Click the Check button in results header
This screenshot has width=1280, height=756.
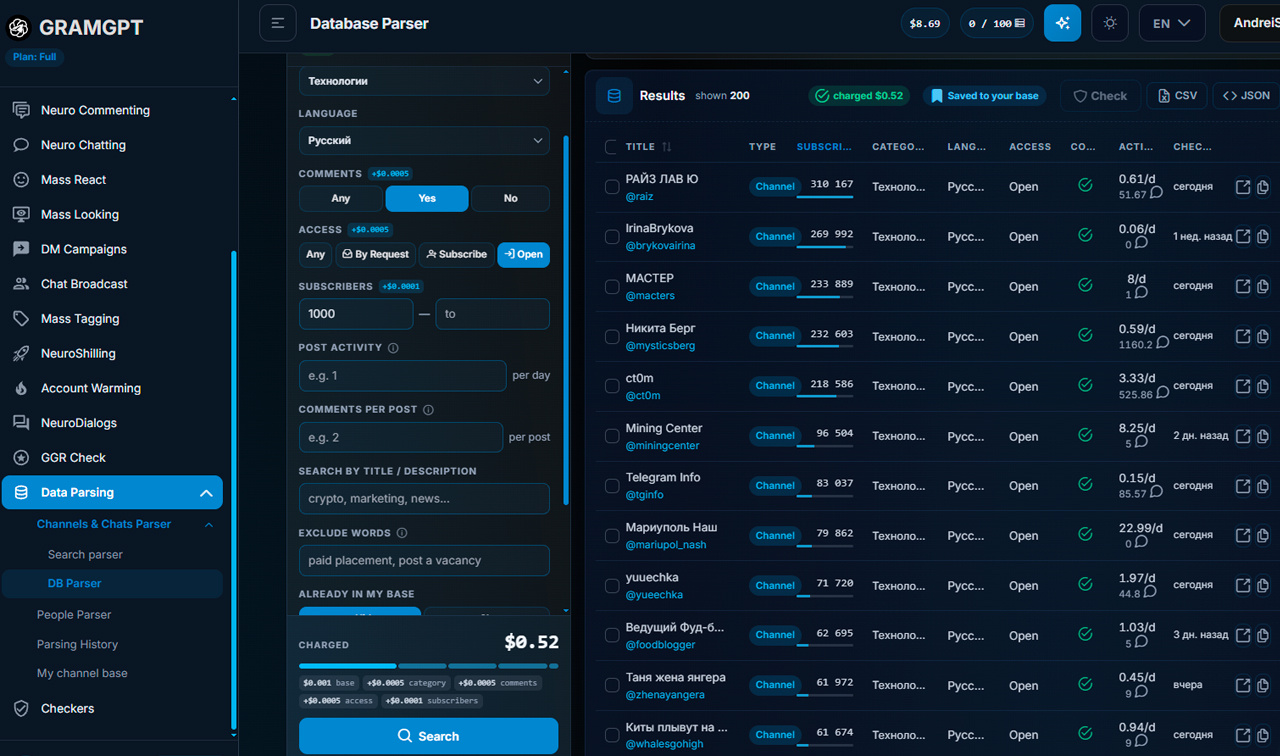click(1100, 96)
